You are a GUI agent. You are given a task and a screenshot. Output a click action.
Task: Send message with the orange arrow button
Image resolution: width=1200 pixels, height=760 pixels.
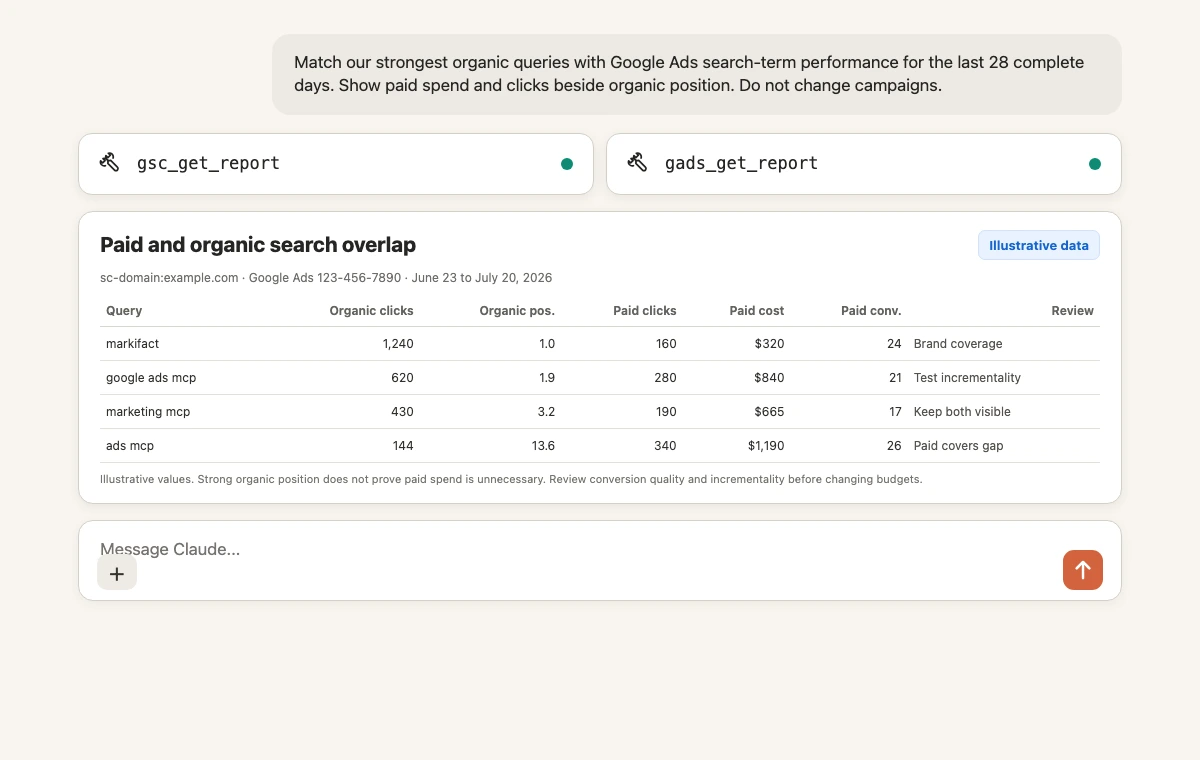1083,570
